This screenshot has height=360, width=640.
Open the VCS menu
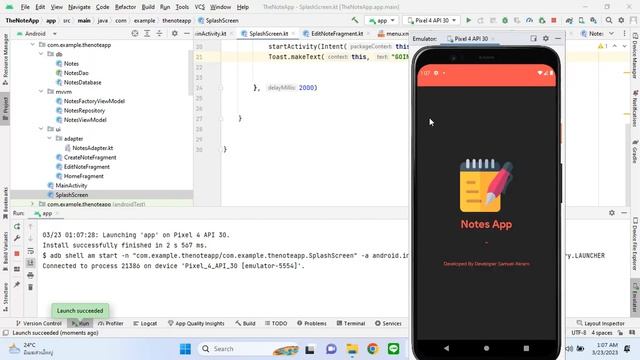point(199,7)
